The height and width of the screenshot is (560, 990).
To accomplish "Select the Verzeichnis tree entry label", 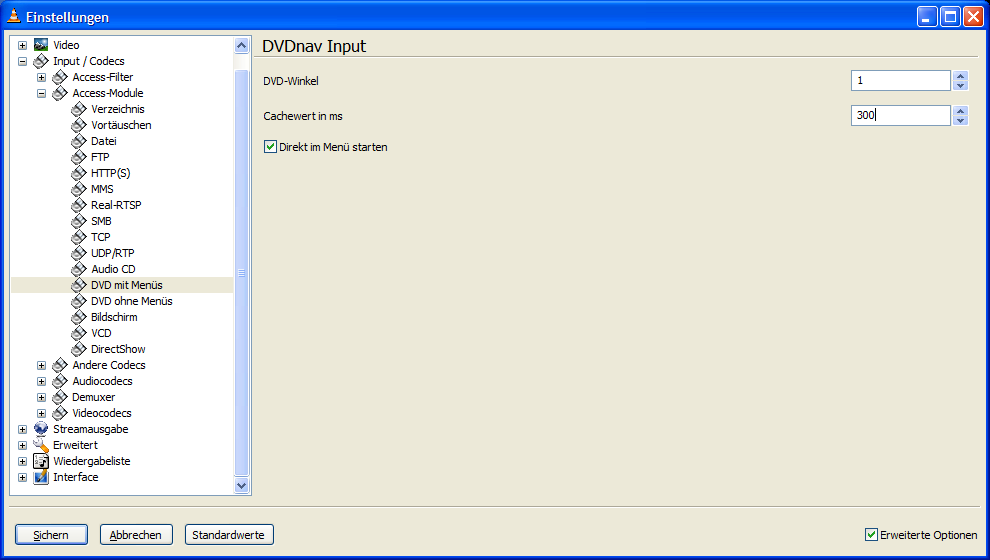I will (x=117, y=109).
